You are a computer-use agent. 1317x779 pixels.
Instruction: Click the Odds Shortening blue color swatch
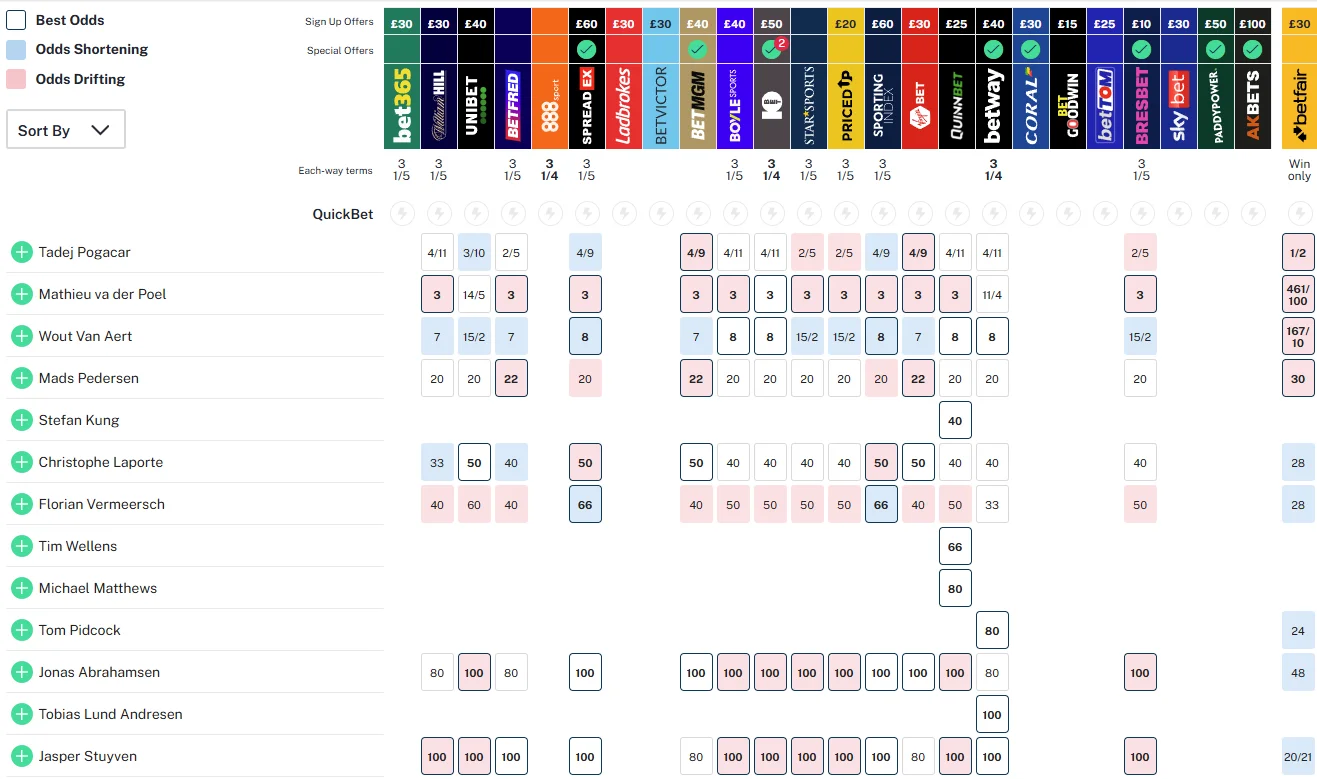click(16, 50)
